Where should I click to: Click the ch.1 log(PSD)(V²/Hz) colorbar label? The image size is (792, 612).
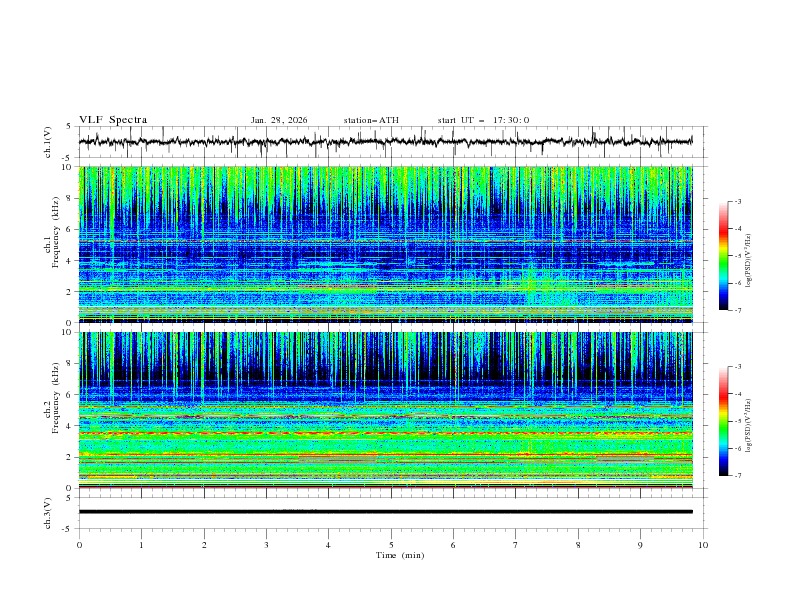pos(748,261)
